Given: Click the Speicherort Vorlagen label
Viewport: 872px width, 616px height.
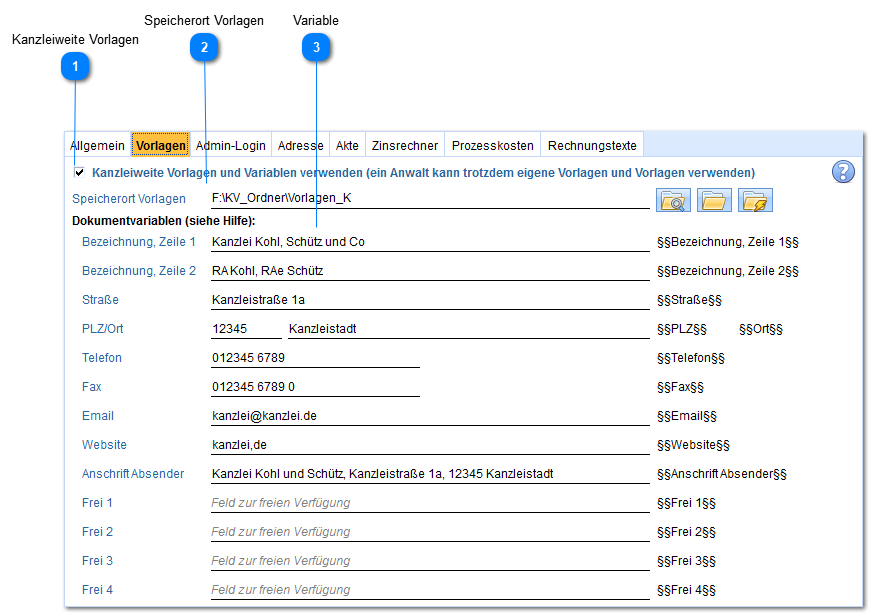Looking at the screenshot, I should 129,198.
